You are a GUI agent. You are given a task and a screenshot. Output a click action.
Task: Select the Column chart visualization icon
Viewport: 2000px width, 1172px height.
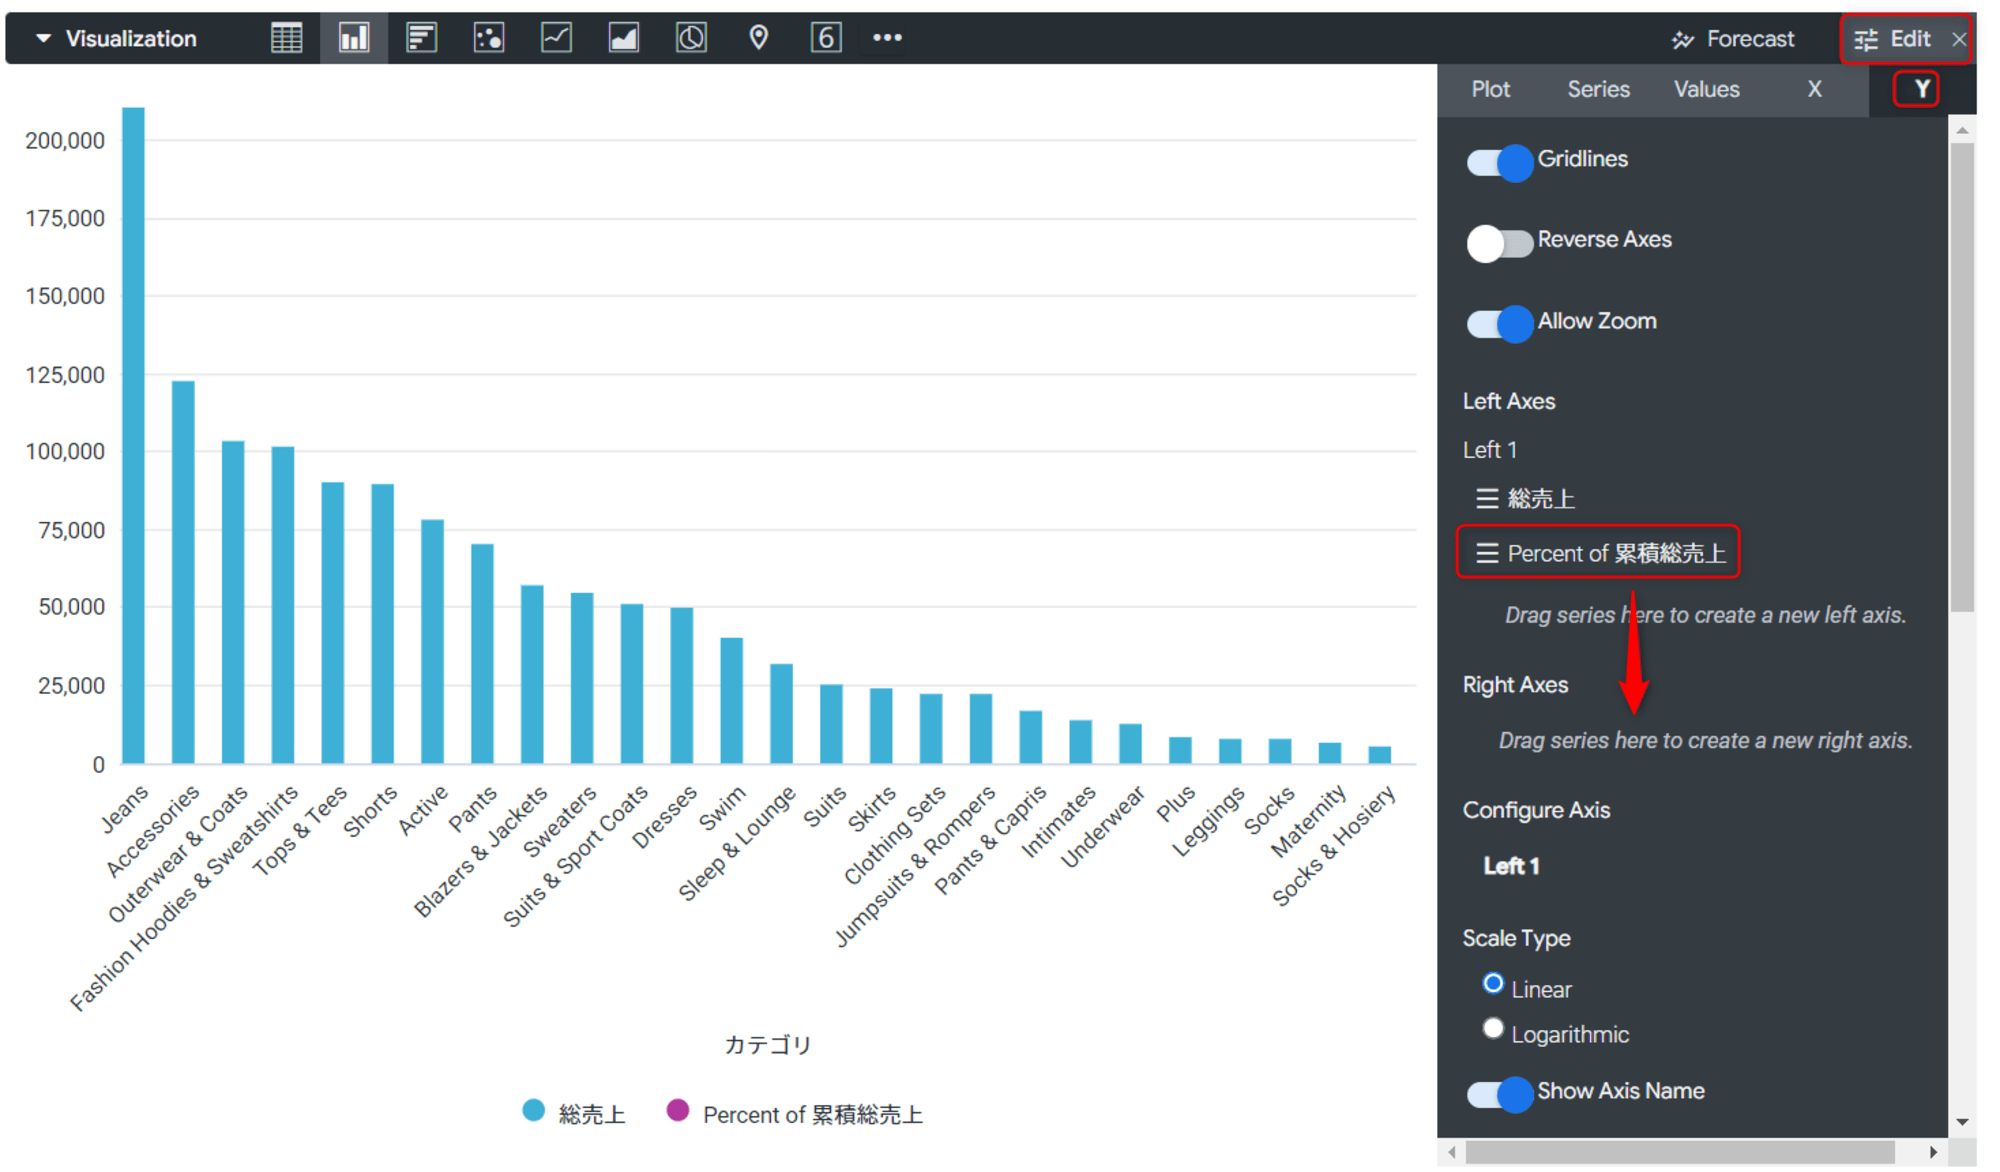click(354, 39)
